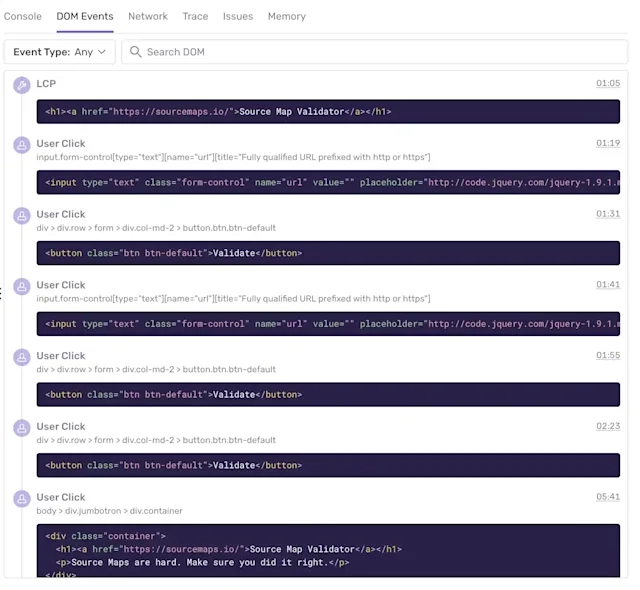Click user icon for 02:23 click event
Screen dimensions: 640x590
coord(22,428)
